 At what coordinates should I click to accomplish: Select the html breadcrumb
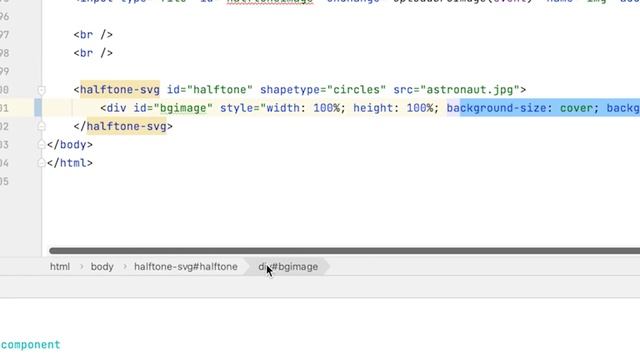60,267
